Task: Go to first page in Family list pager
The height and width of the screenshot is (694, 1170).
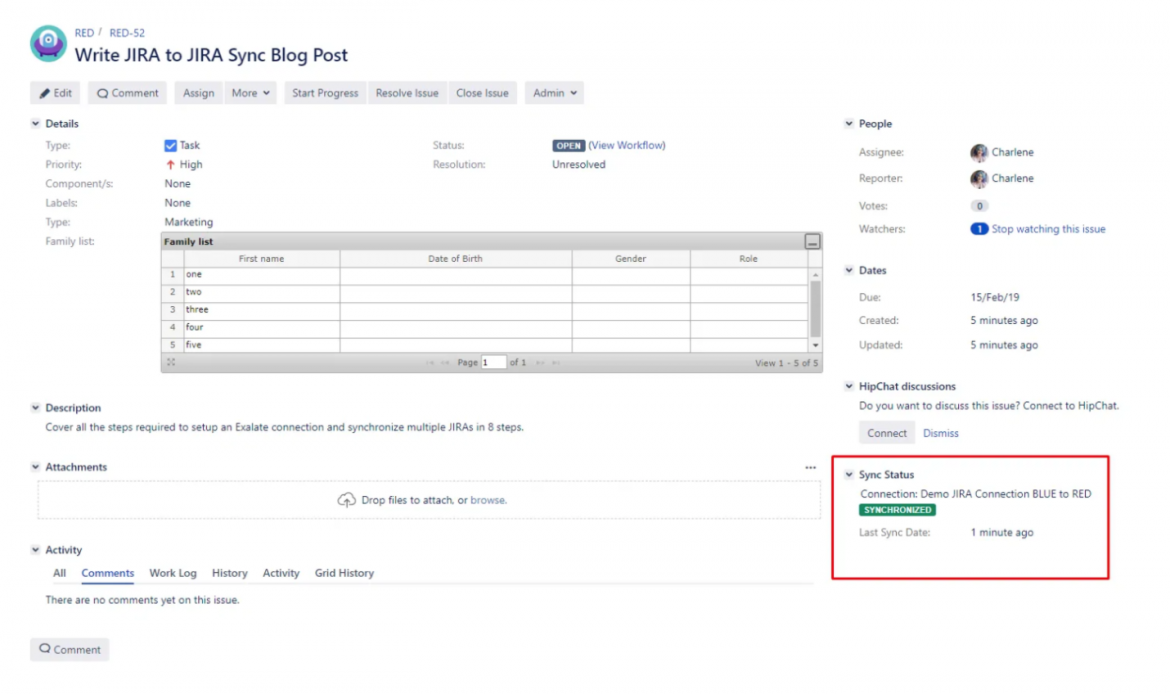Action: [430, 363]
